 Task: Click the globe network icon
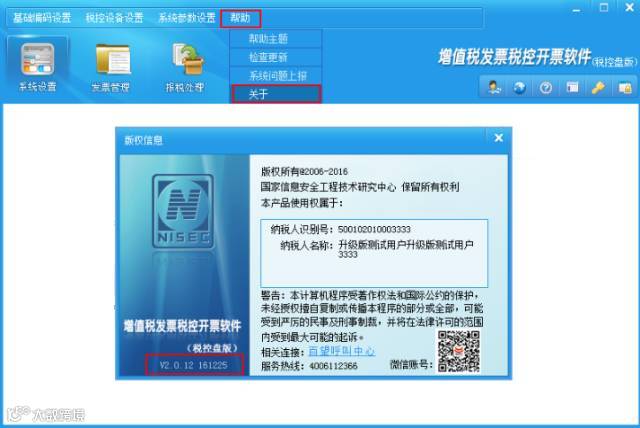520,88
